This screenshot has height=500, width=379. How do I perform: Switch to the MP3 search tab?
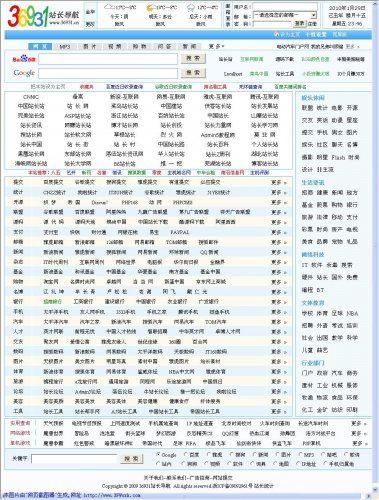(65, 46)
